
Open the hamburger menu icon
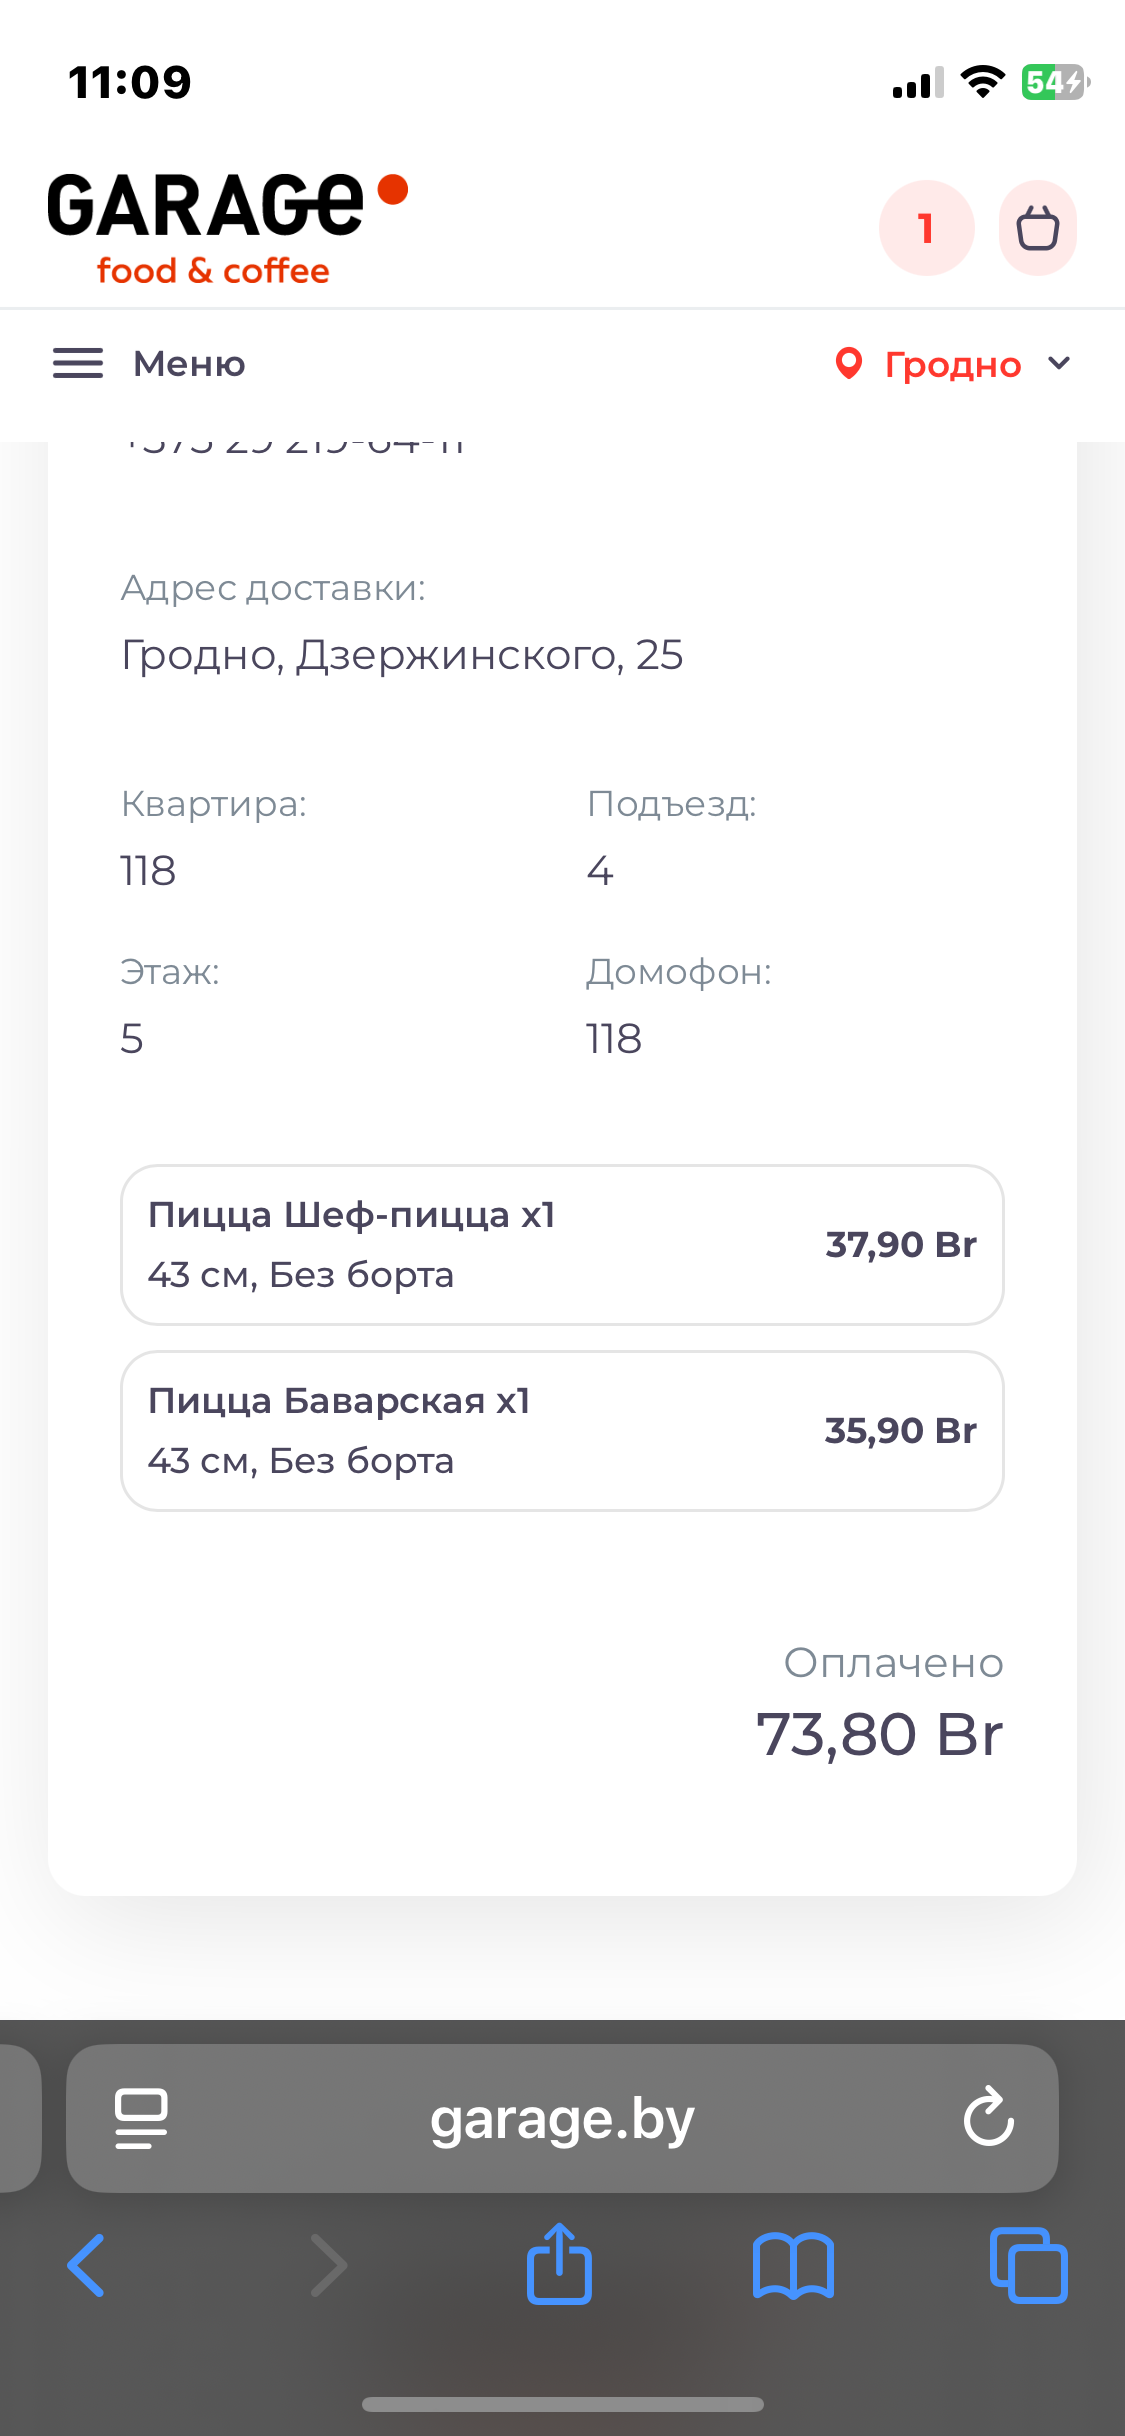[78, 364]
